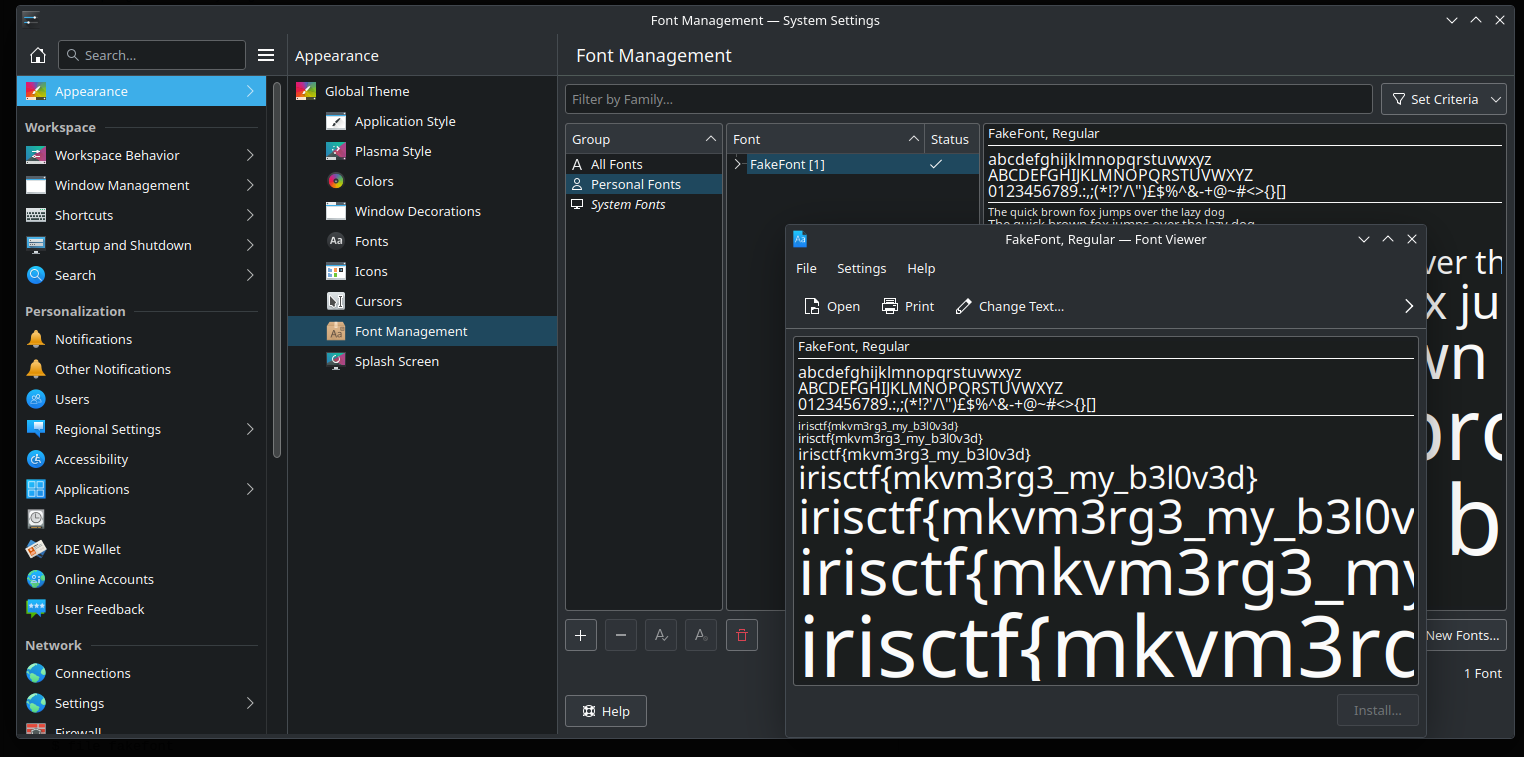The height and width of the screenshot is (757, 1524).
Task: Open the application menu icon in the title bar
Action: click(31, 19)
